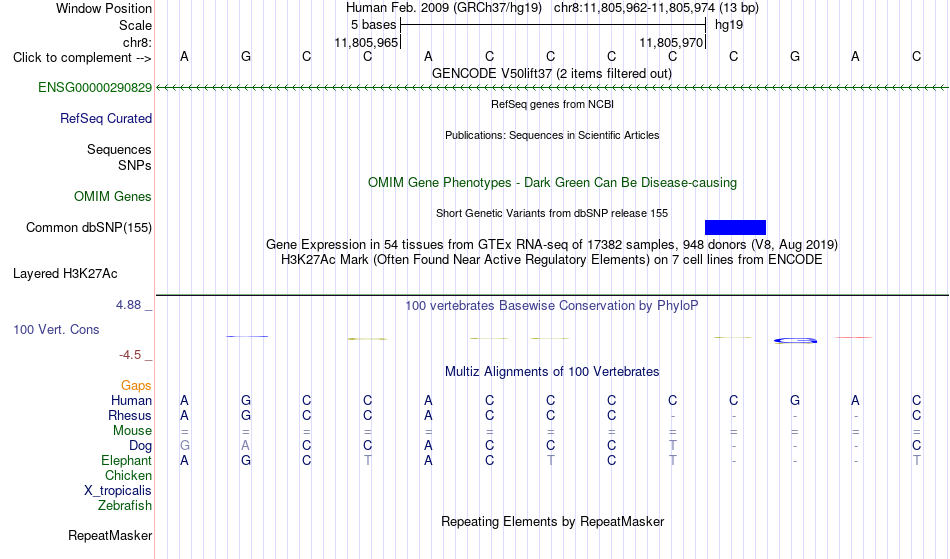950x559 pixels.
Task: Click the Sequences track label
Action: coord(119,150)
